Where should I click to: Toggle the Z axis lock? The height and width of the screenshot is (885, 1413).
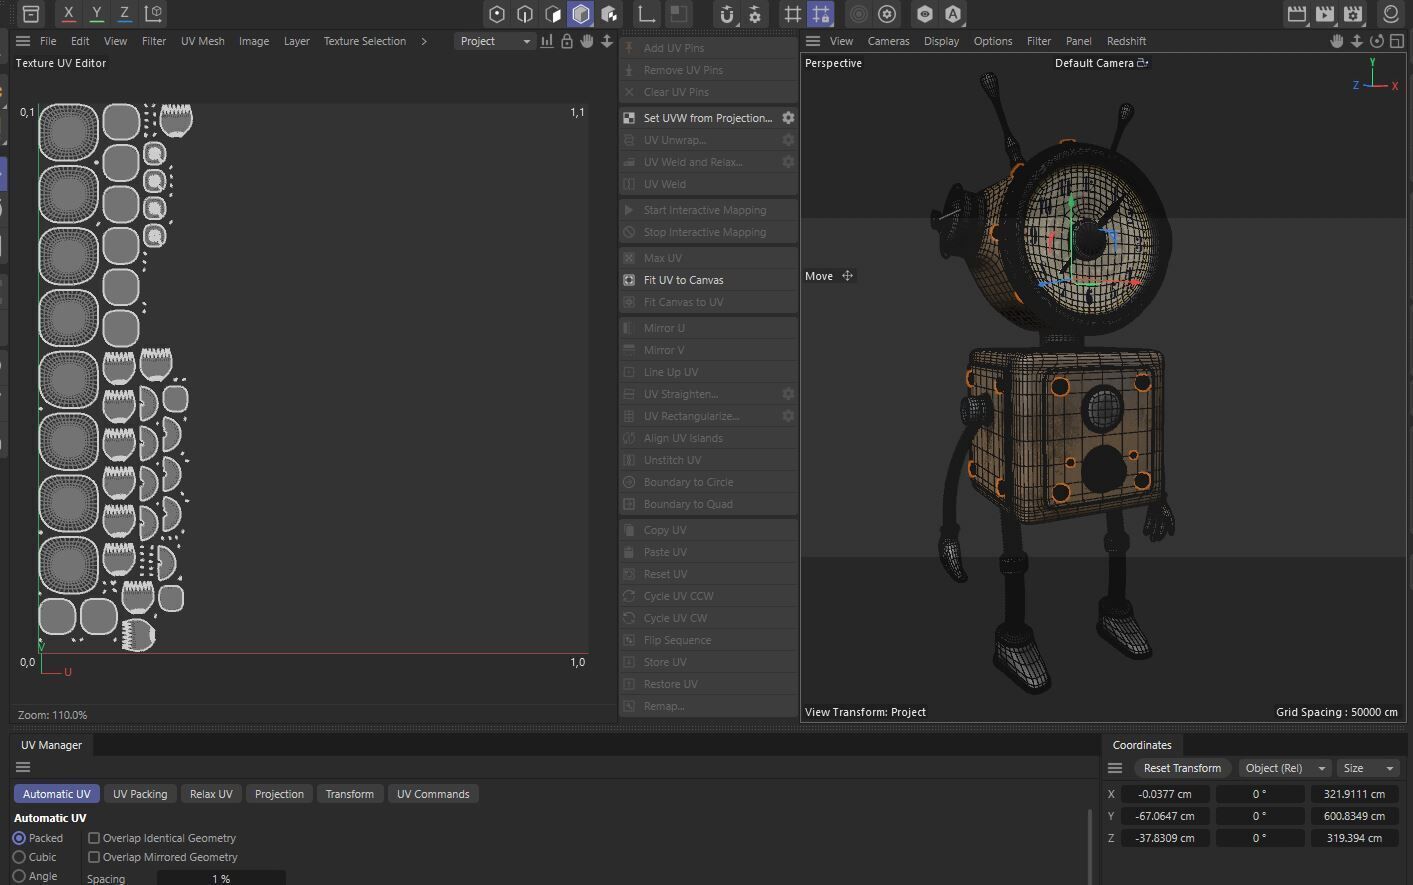124,14
